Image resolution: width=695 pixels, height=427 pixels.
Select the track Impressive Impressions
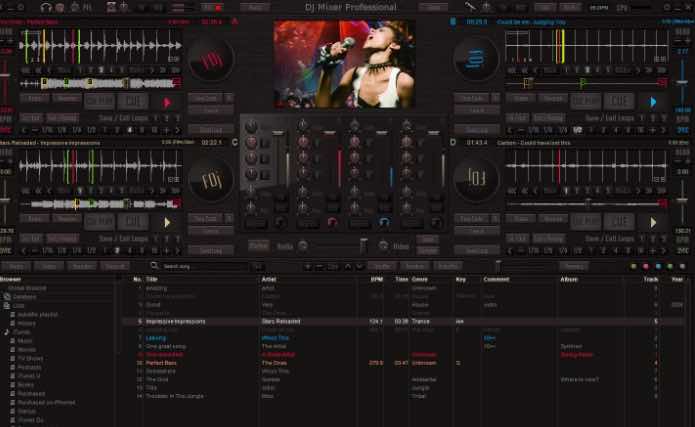tap(402, 321)
